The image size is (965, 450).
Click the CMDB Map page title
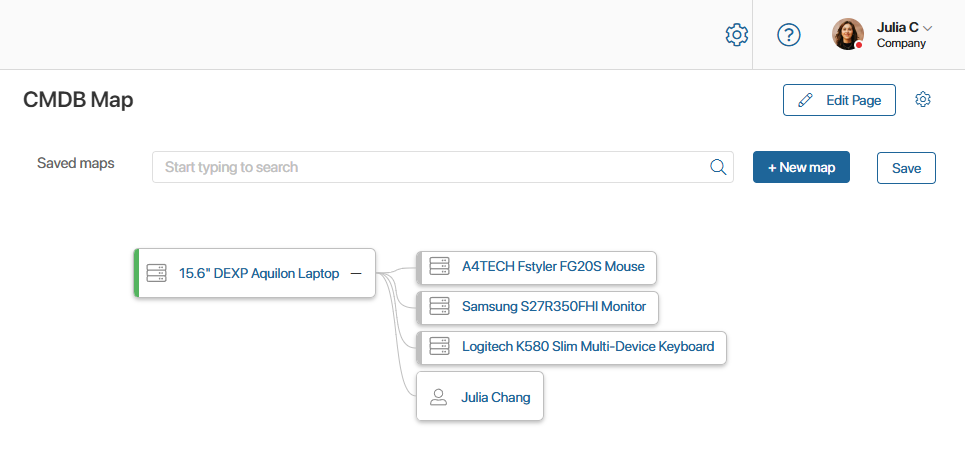pyautogui.click(x=78, y=100)
